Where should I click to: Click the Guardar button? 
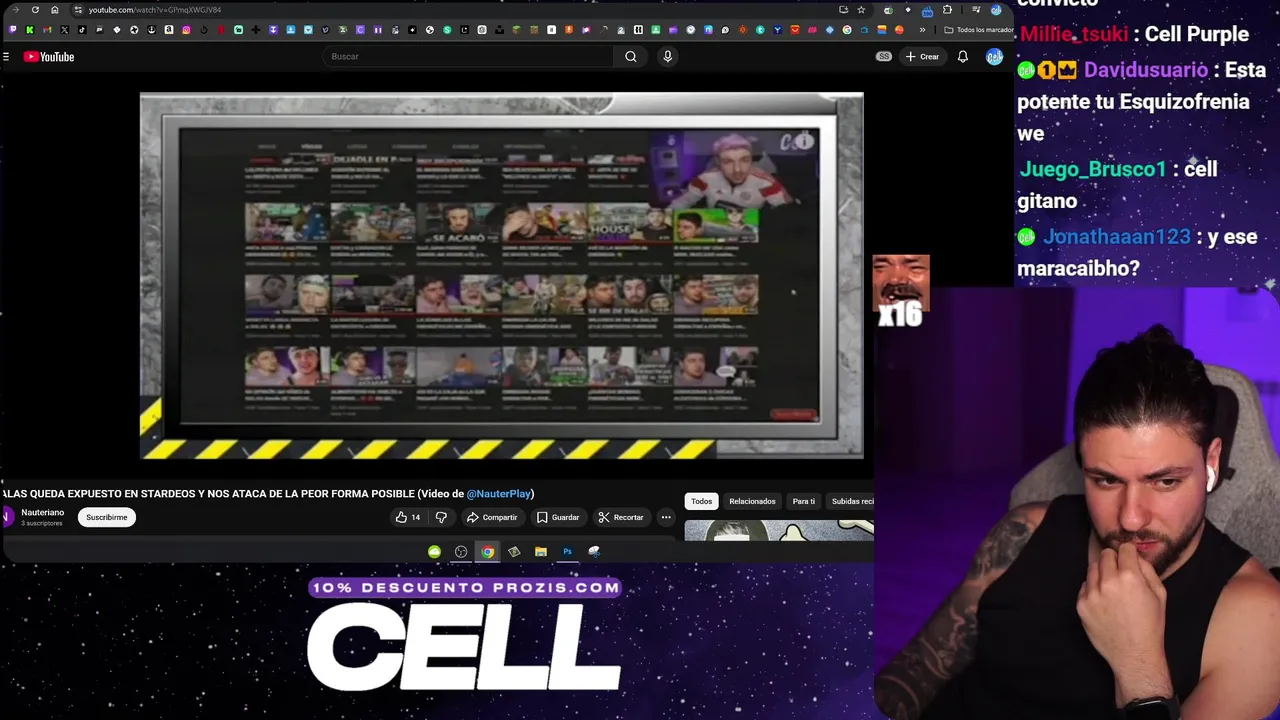(557, 517)
